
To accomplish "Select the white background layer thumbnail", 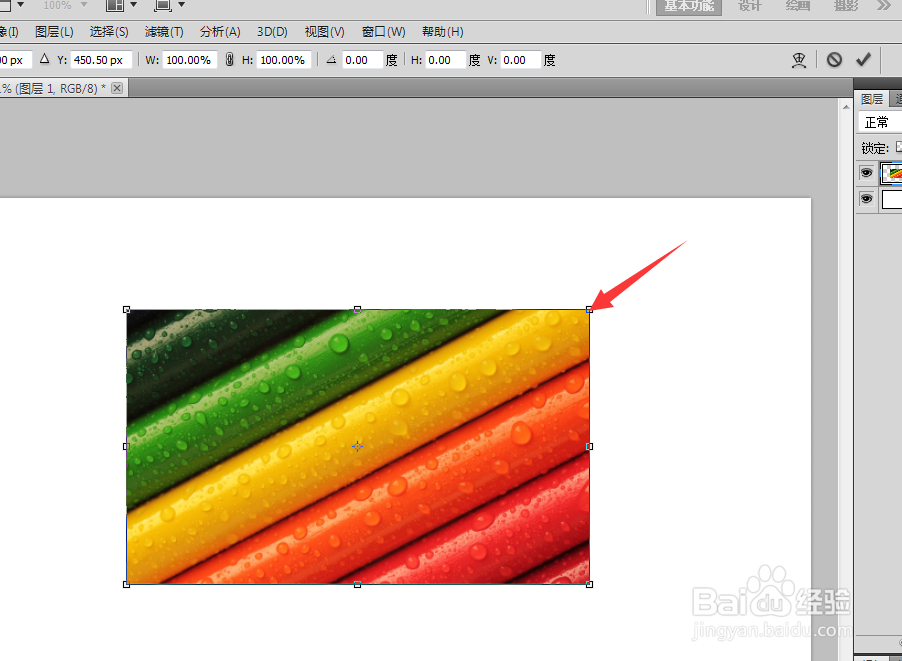I will click(x=892, y=199).
